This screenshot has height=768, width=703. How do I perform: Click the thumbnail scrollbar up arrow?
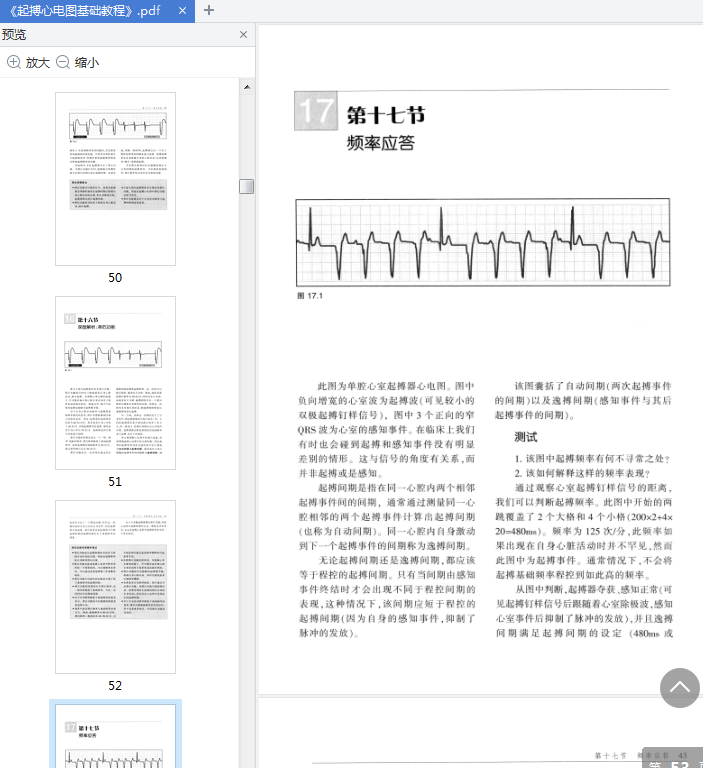247,87
